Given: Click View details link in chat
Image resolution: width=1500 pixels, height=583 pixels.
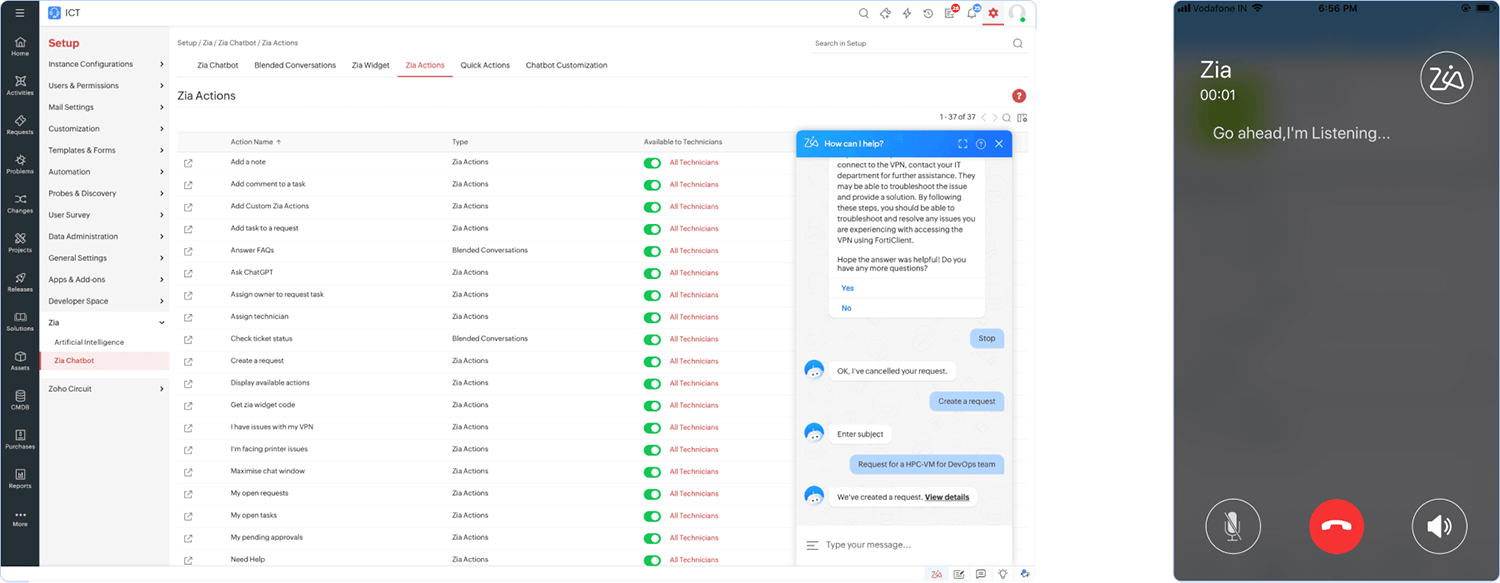Looking at the screenshot, I should (x=947, y=497).
